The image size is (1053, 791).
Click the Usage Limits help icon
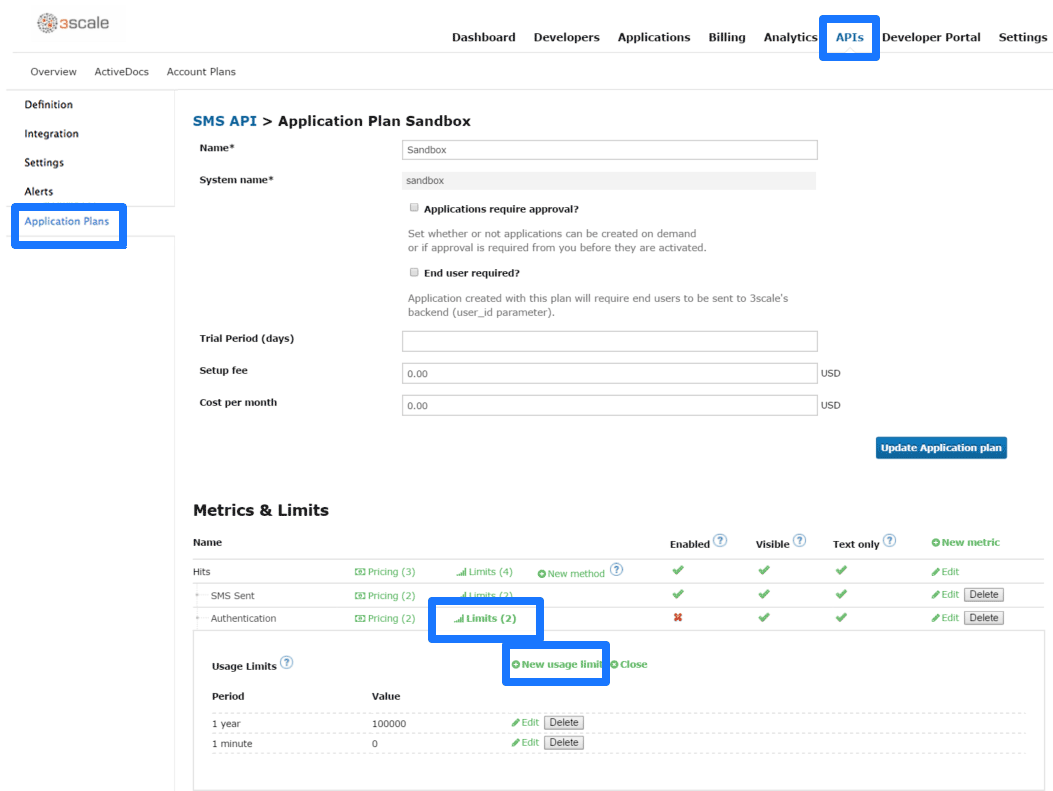[287, 662]
